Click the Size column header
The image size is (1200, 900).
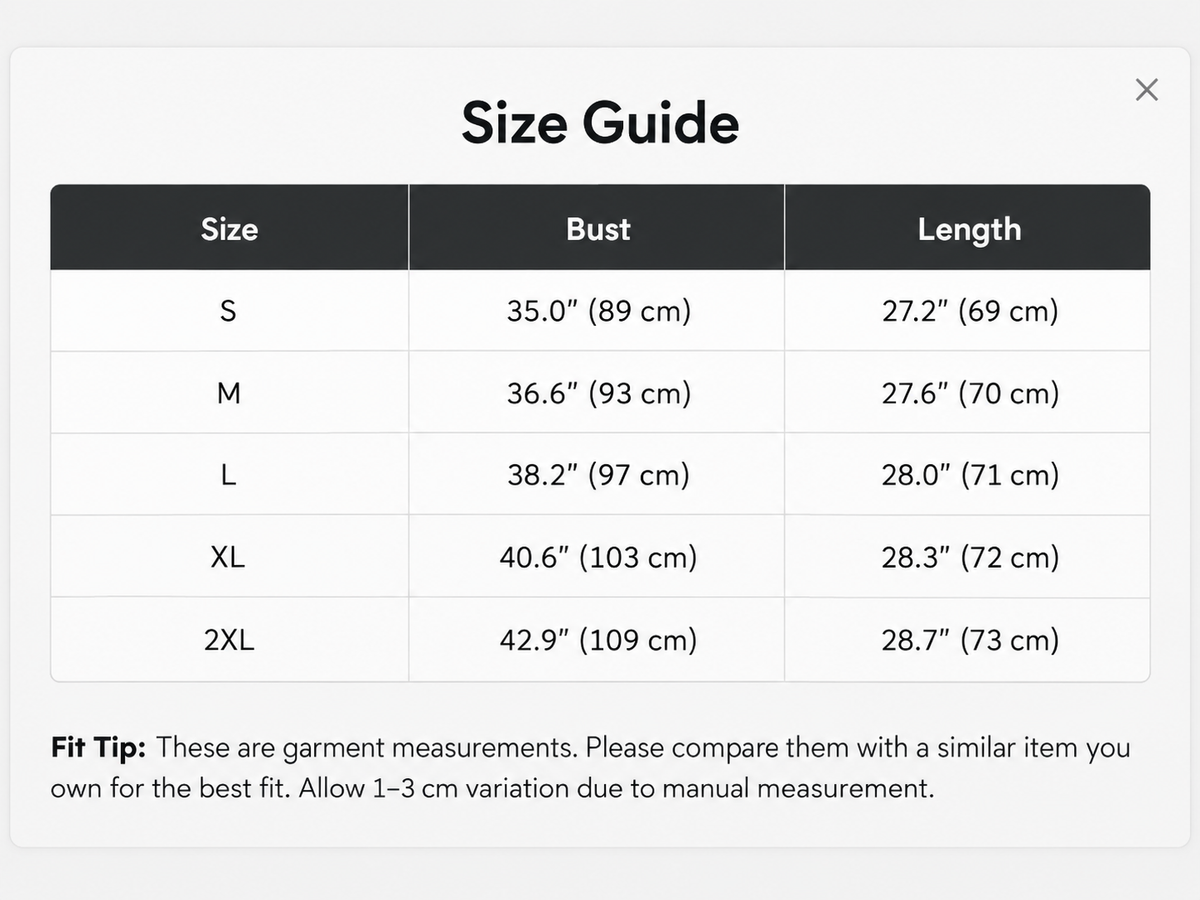coord(229,228)
